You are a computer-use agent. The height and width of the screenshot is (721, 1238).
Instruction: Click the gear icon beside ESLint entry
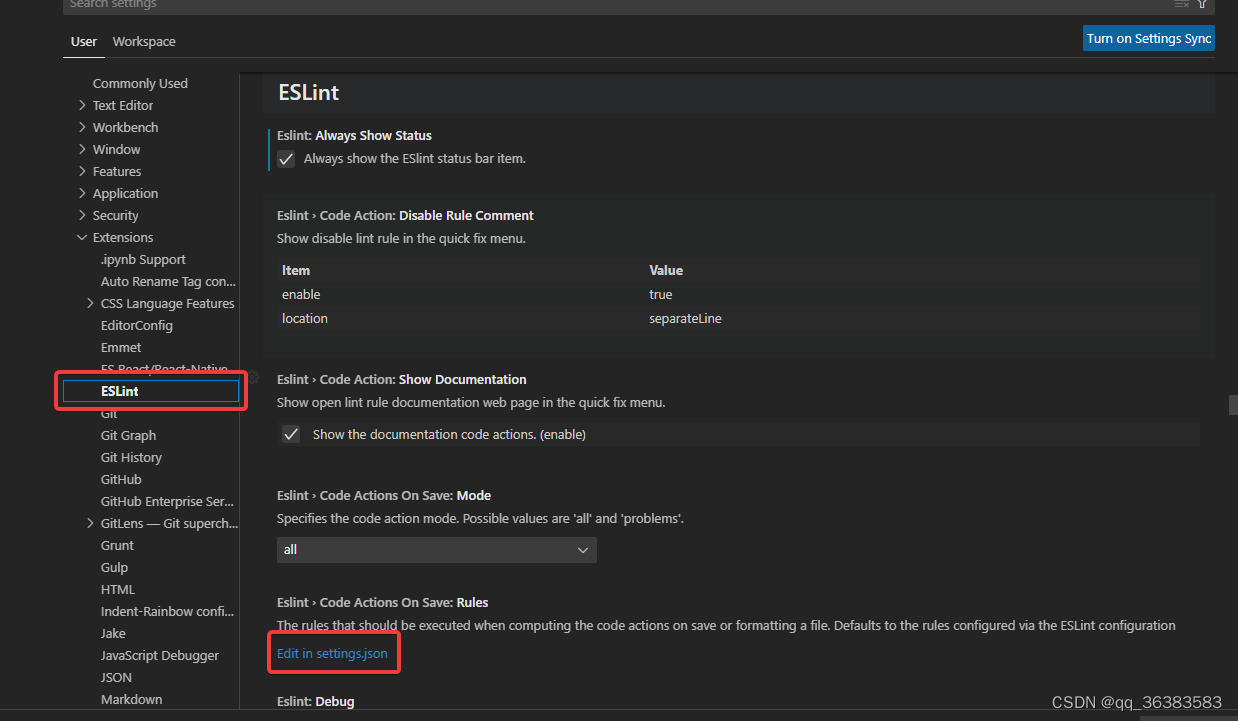254,378
